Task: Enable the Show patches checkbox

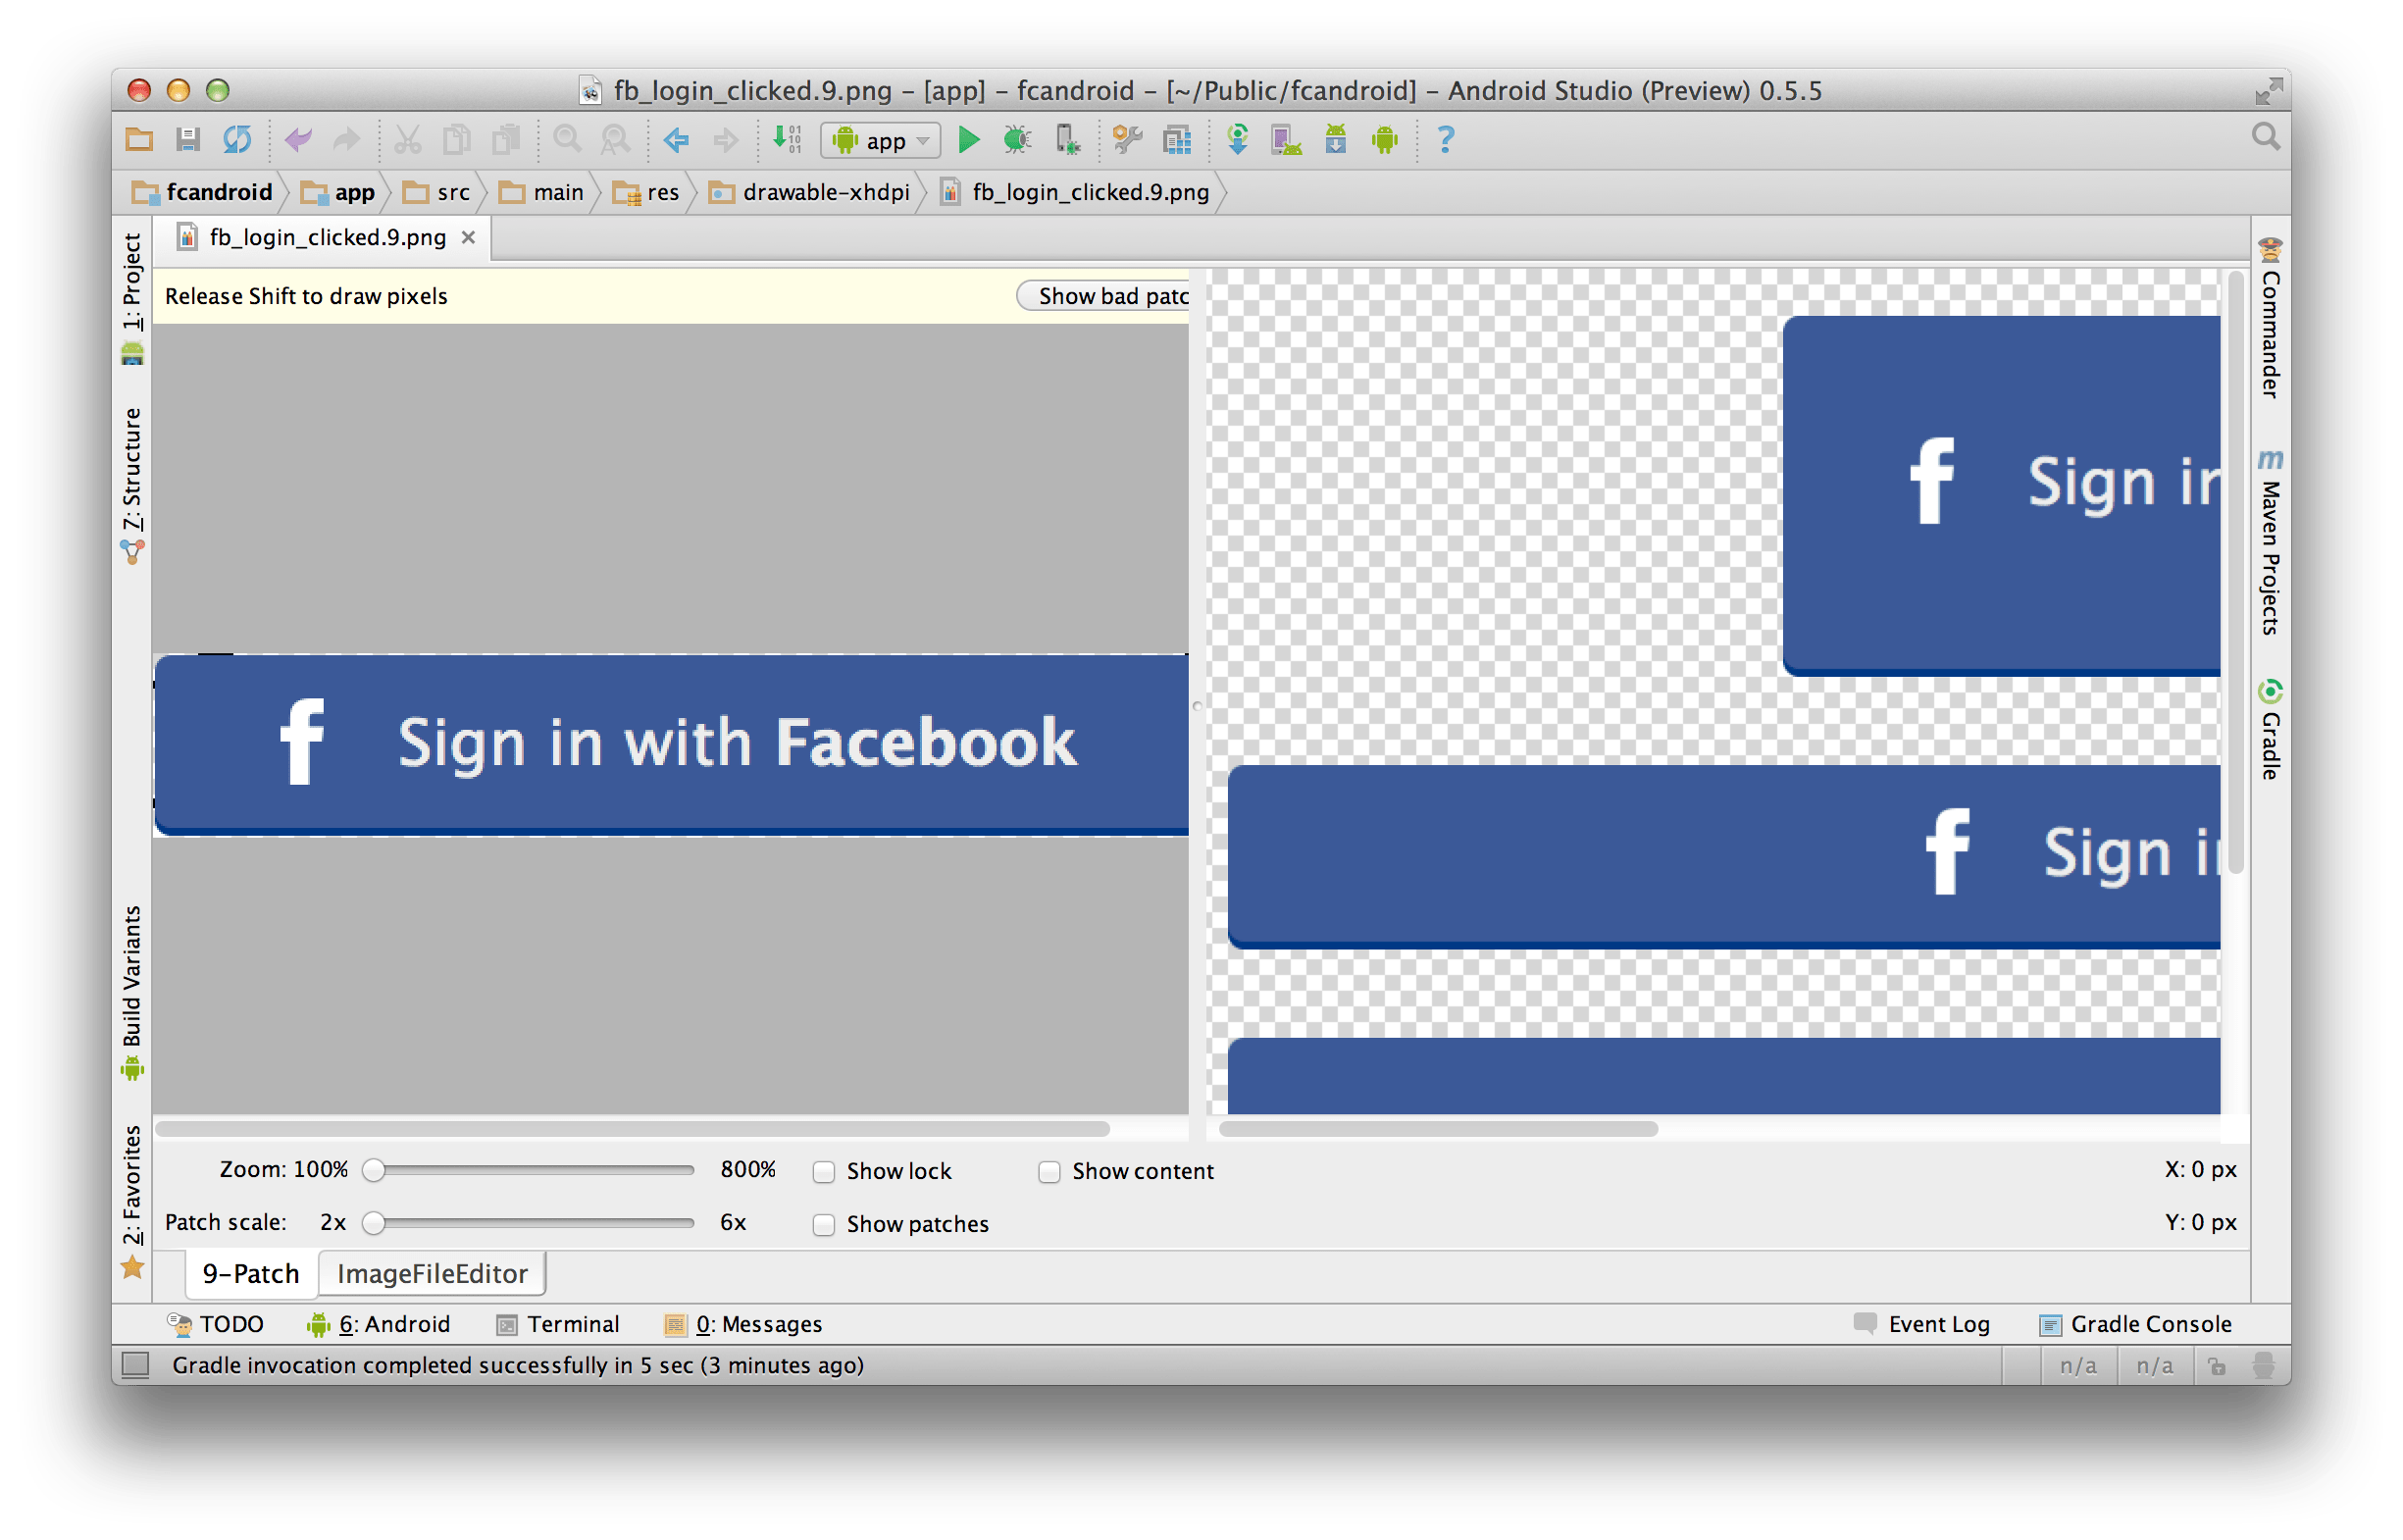Action: point(824,1225)
